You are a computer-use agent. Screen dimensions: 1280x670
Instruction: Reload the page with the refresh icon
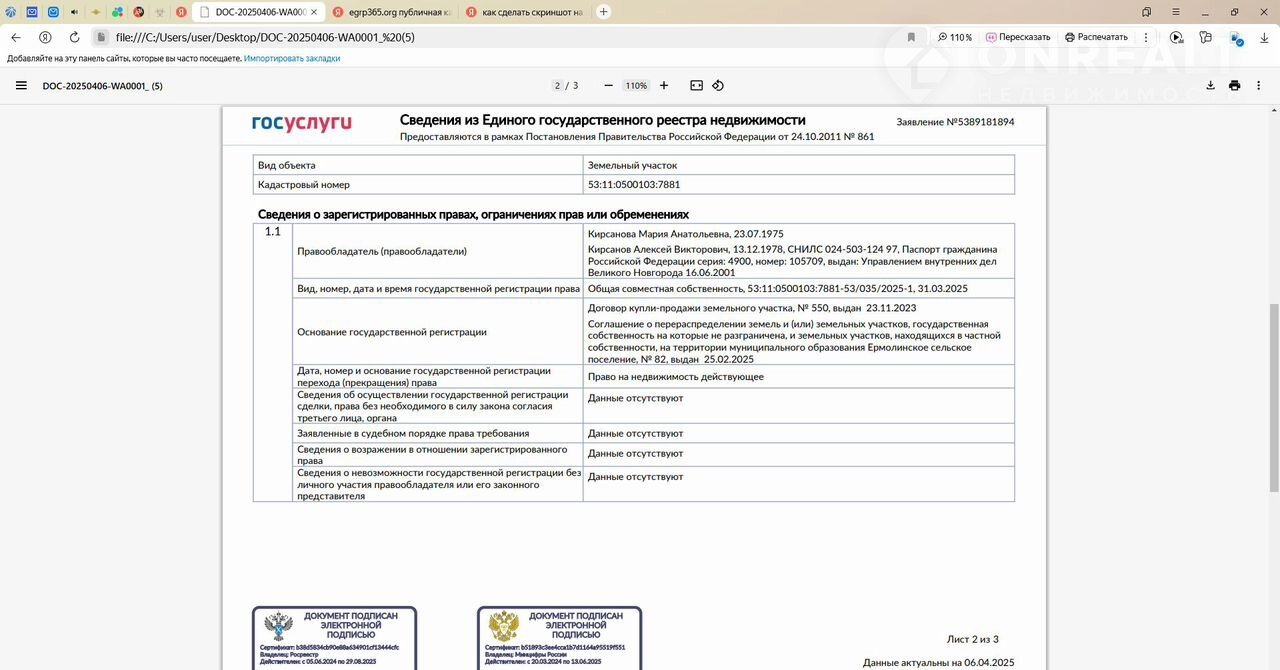click(x=74, y=37)
